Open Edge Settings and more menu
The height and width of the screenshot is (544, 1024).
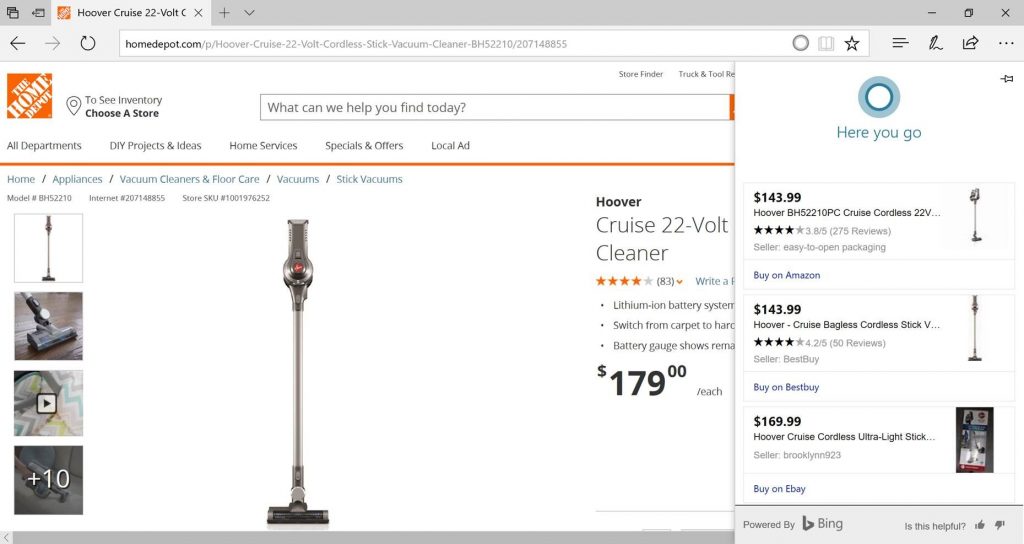(1005, 43)
